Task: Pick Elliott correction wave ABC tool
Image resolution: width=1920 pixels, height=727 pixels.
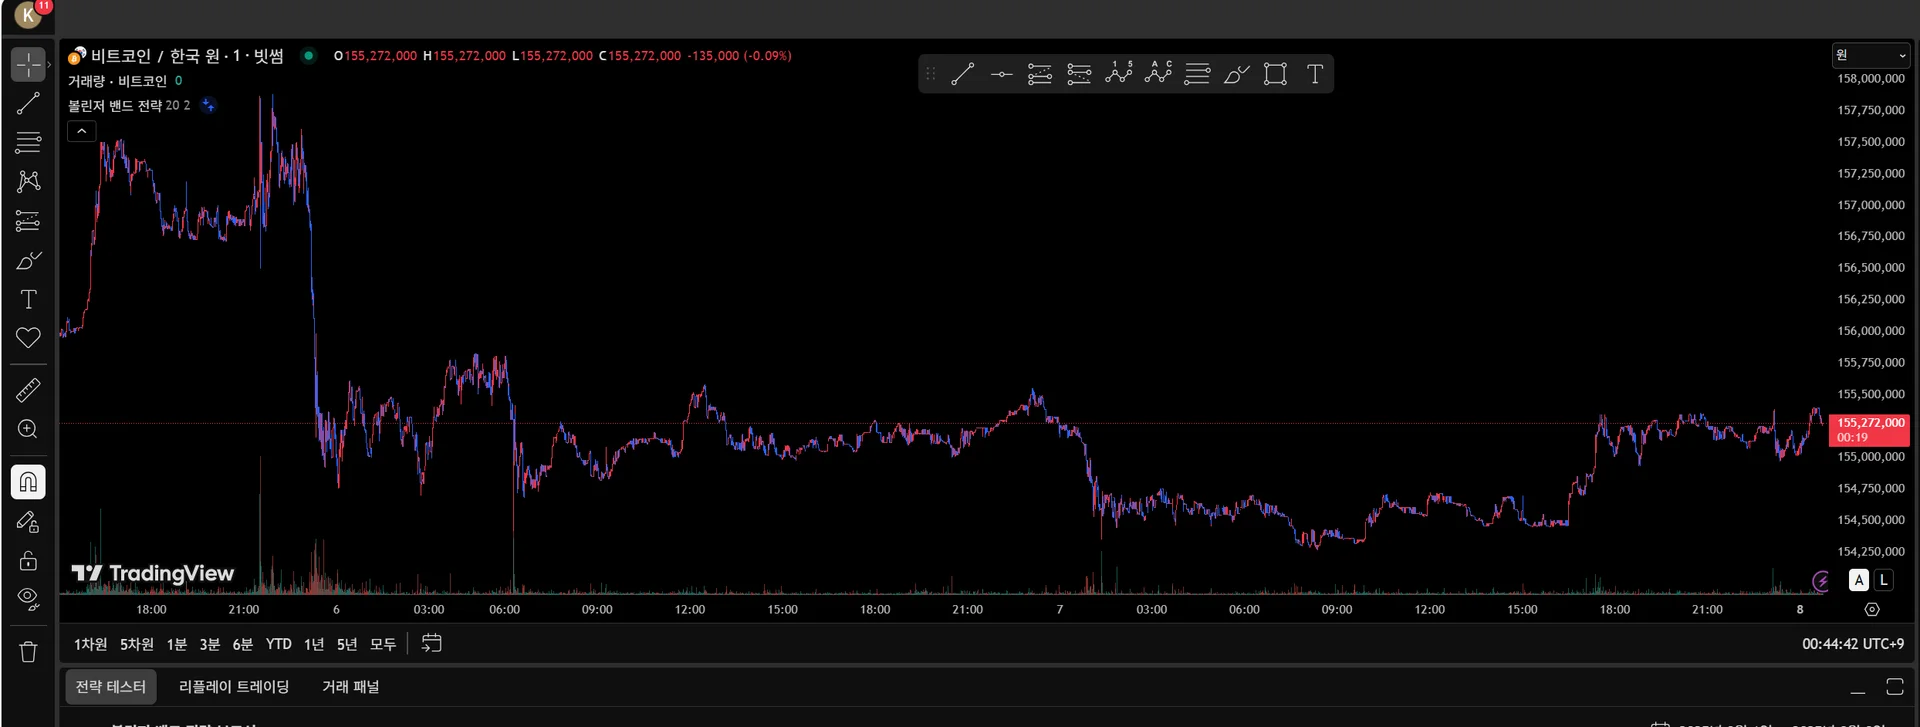Action: [x=1158, y=74]
